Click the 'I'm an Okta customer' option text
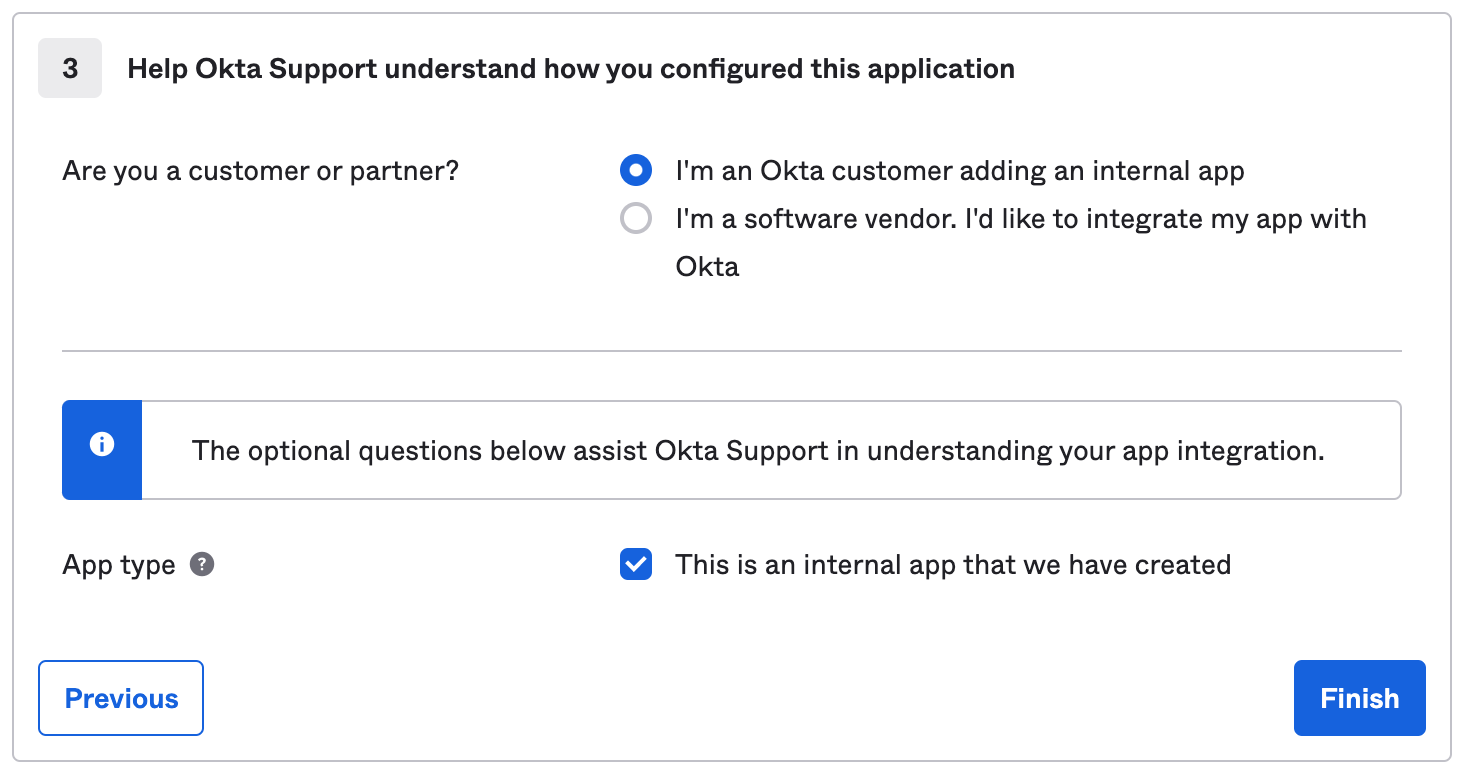1462x776 pixels. click(959, 171)
